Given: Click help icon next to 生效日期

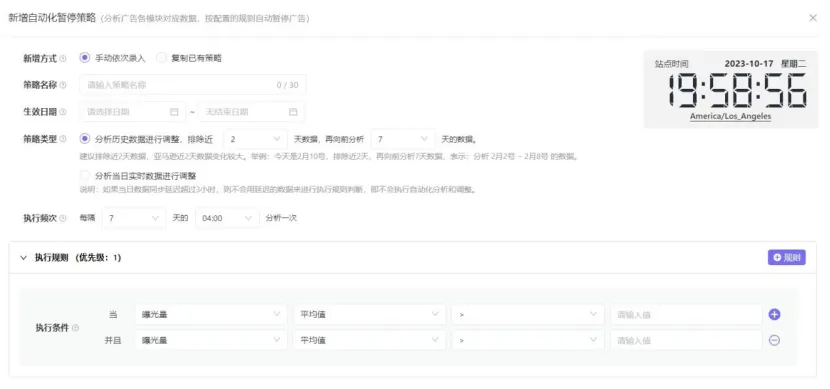Looking at the screenshot, I should tap(63, 112).
